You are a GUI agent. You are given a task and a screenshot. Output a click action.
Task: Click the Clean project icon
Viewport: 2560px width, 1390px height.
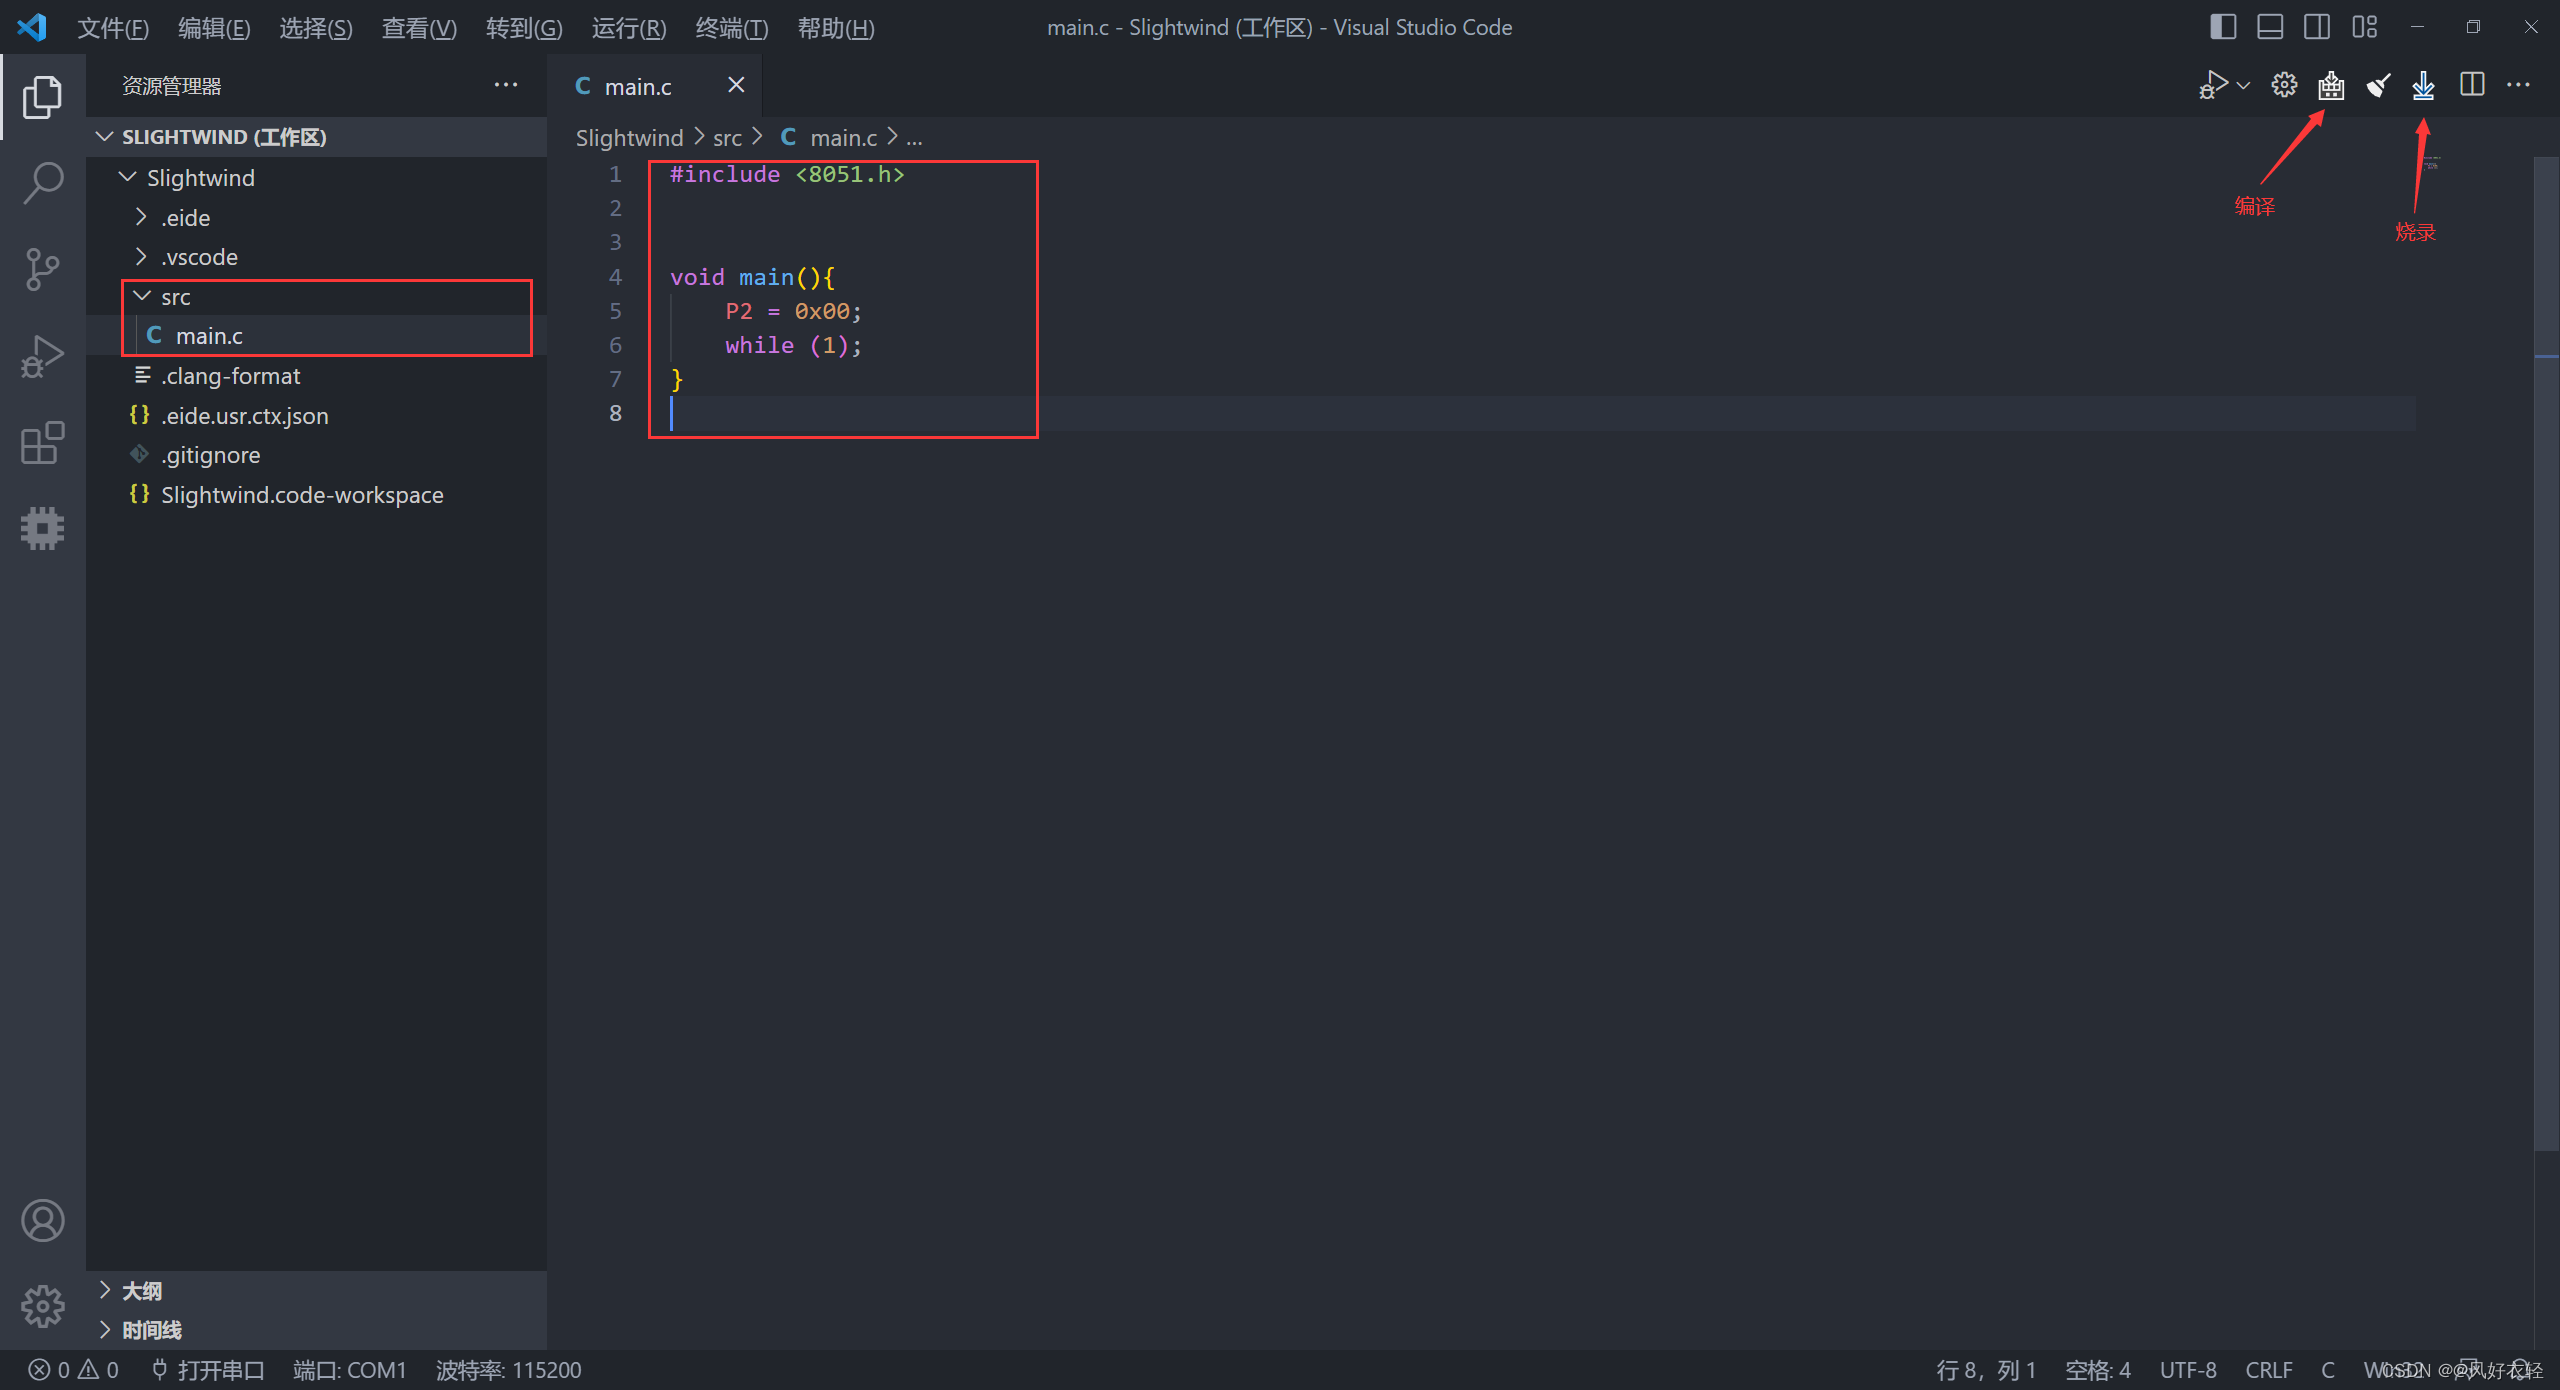pyautogui.click(x=2378, y=86)
